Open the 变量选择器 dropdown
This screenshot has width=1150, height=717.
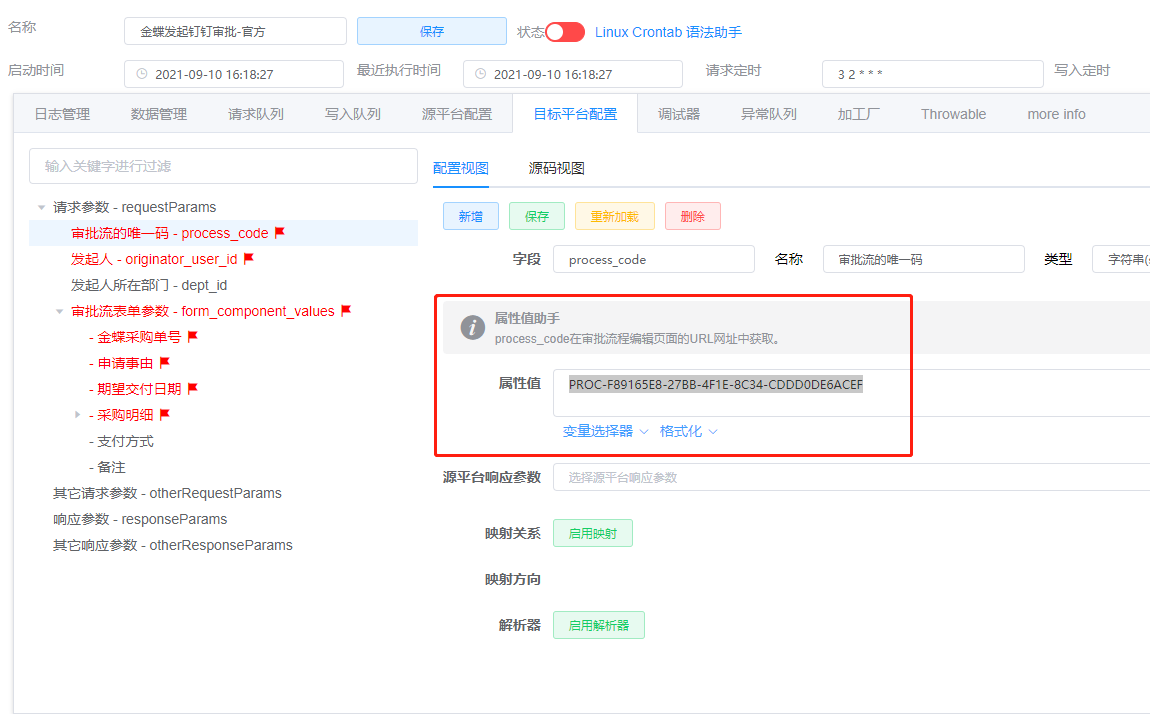coord(605,431)
